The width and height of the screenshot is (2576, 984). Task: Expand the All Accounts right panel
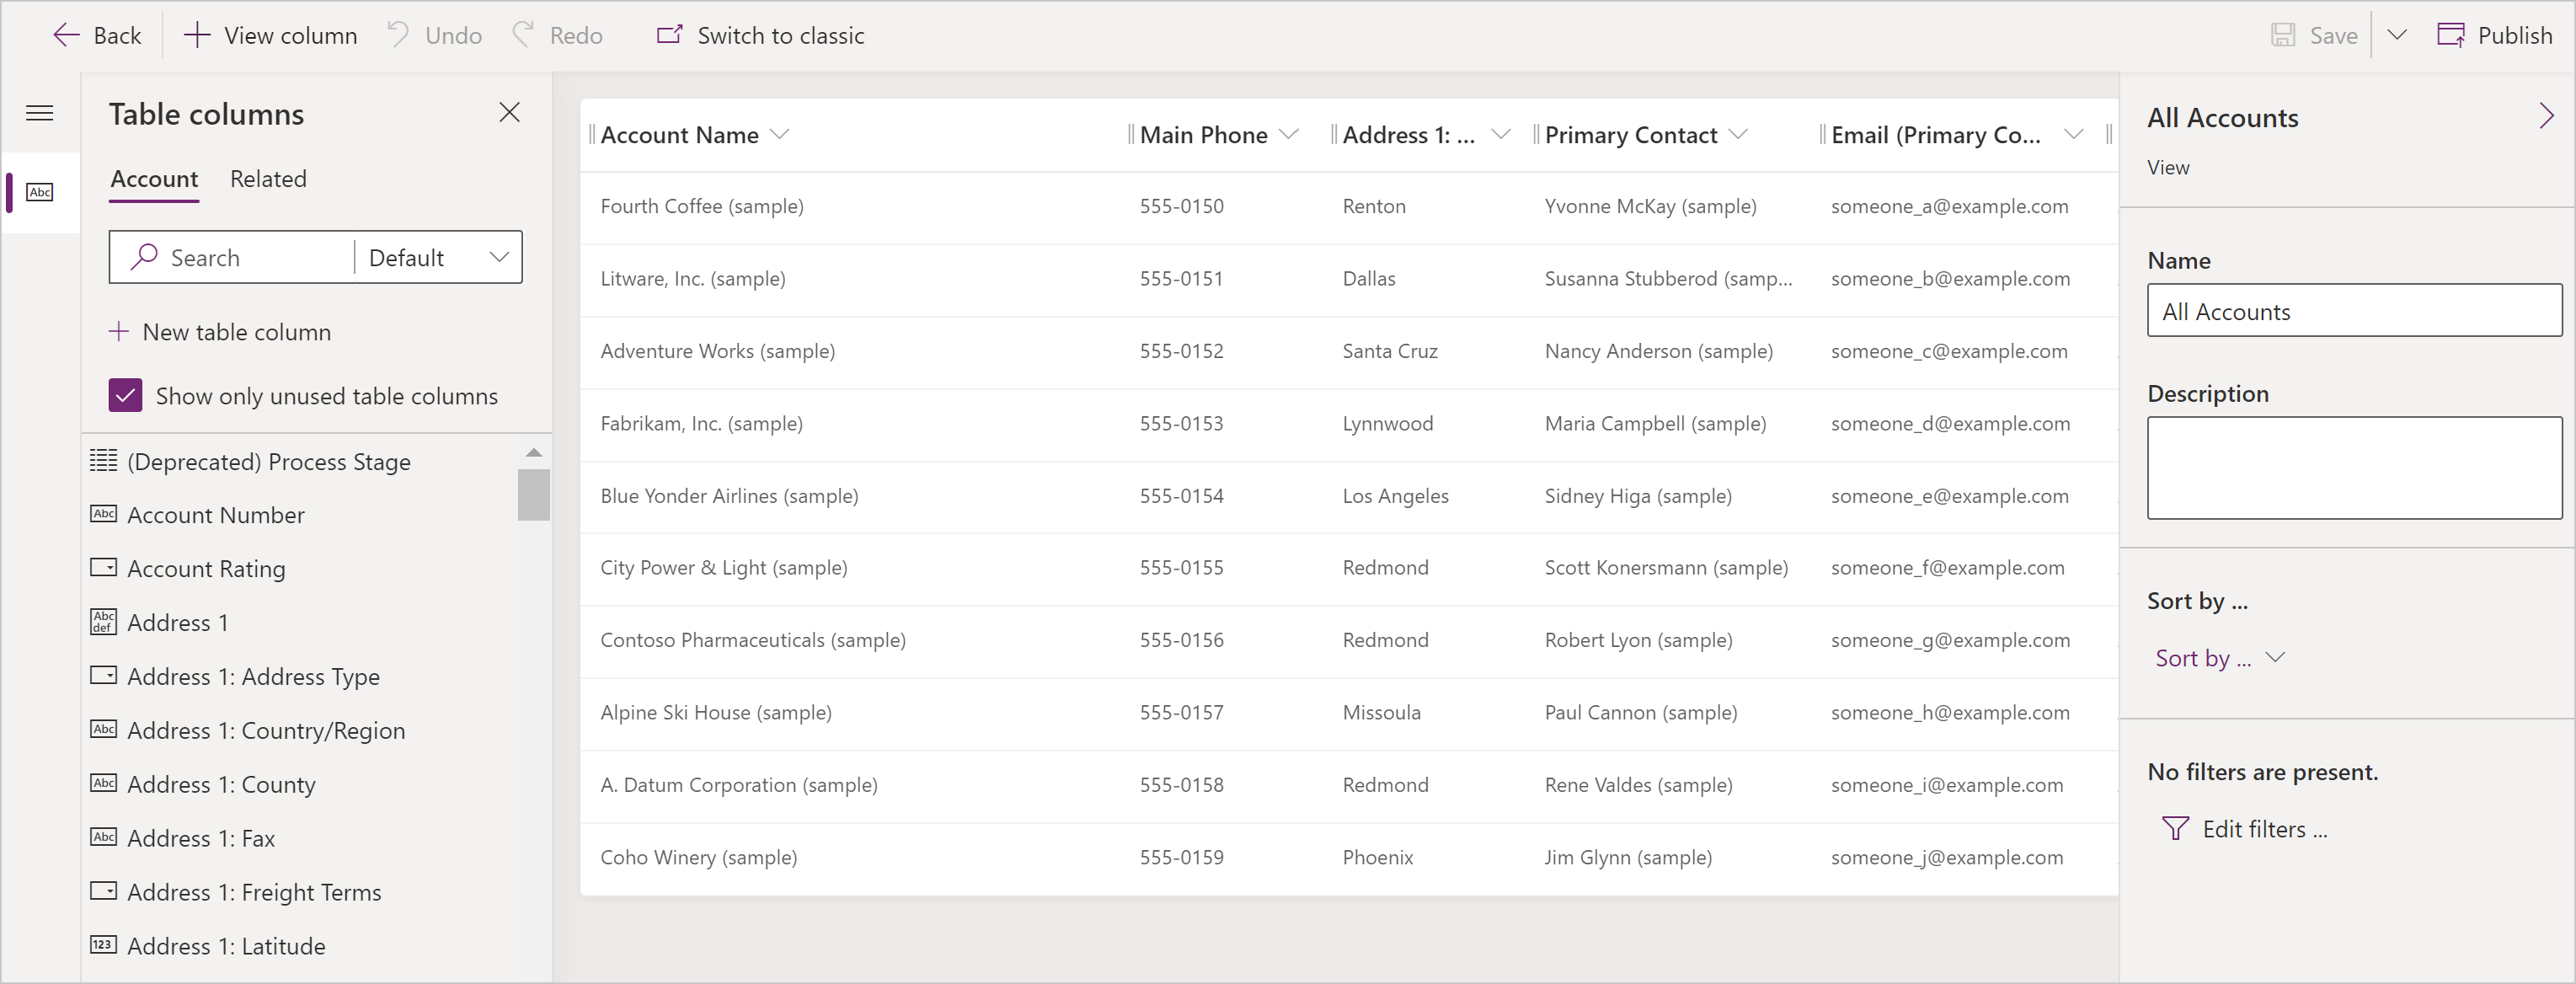coord(2543,115)
